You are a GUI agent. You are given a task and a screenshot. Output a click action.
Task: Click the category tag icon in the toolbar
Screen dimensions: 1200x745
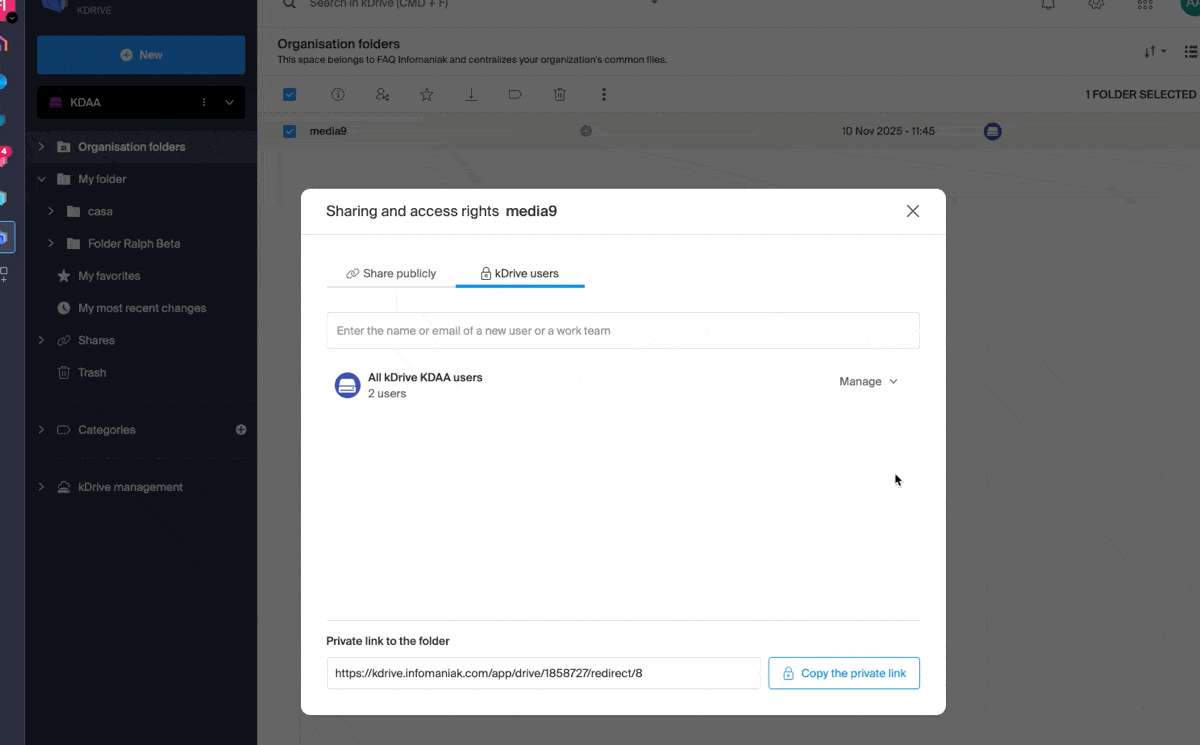(515, 95)
